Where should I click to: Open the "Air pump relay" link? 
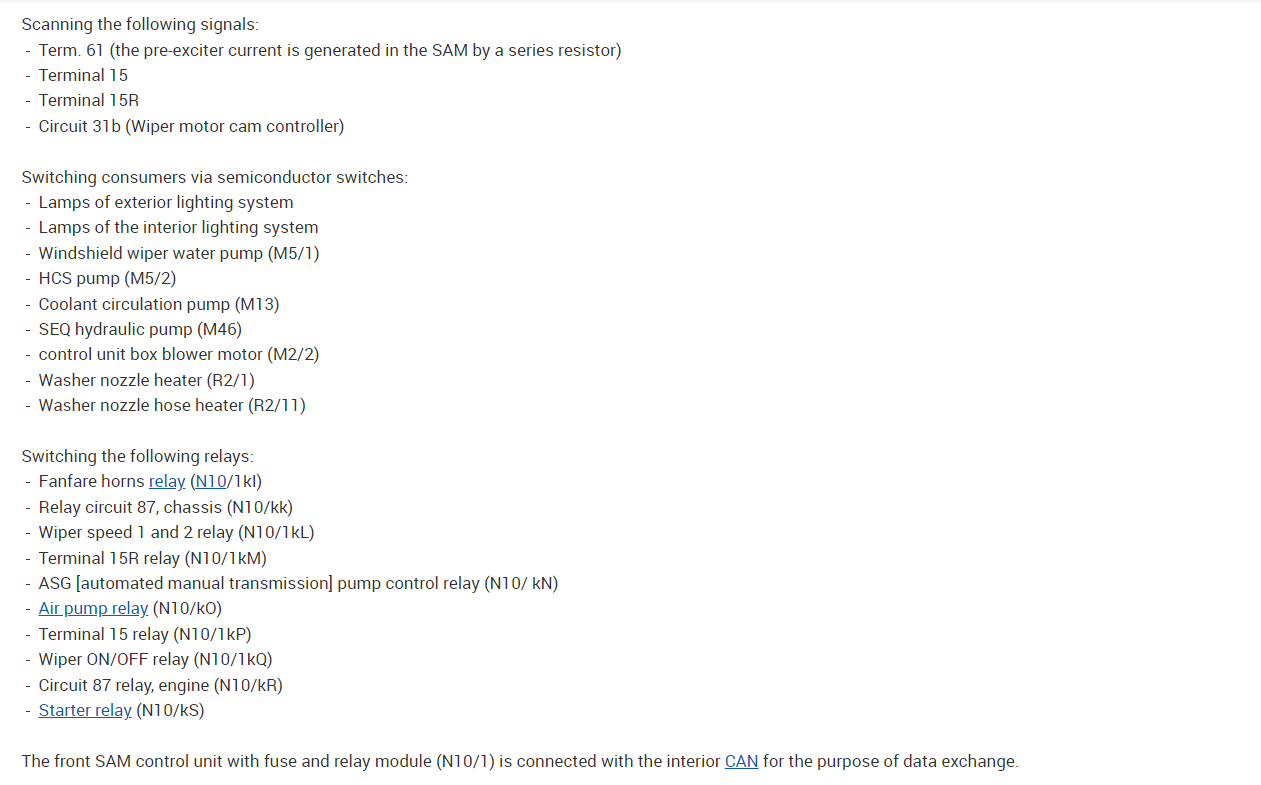point(93,609)
